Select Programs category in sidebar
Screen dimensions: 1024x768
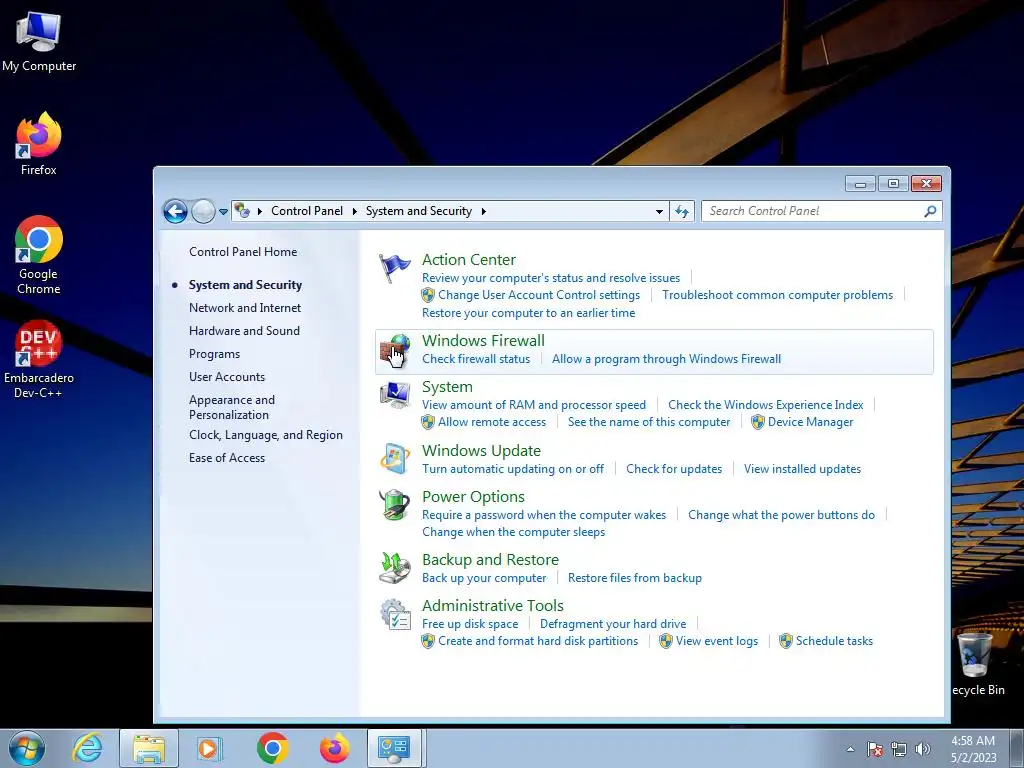pos(214,354)
